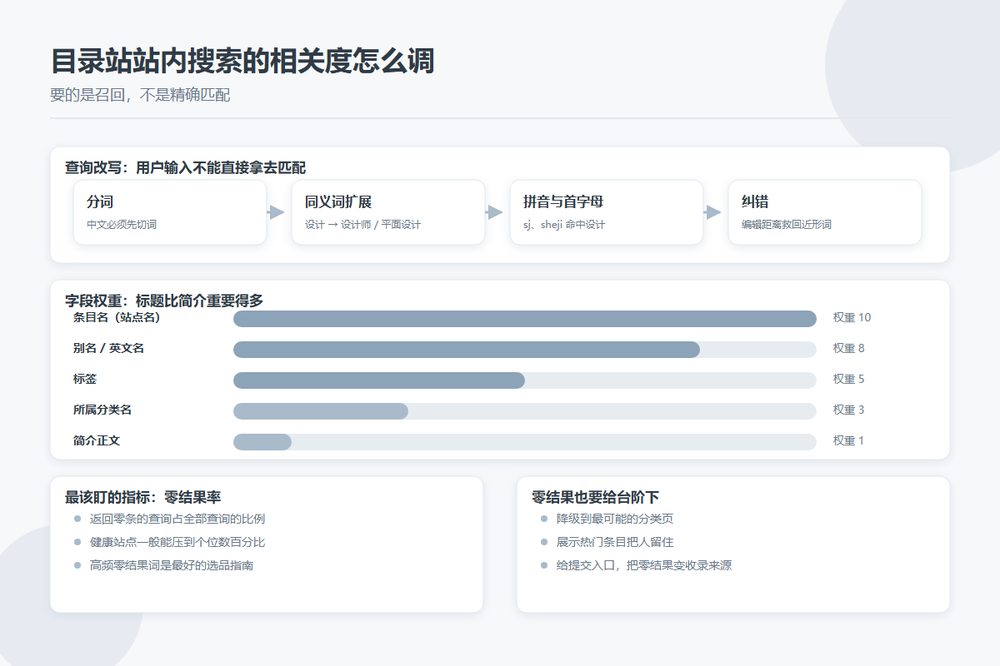Select the 纠错 step card
This screenshot has height=666, width=1000.
coord(825,212)
